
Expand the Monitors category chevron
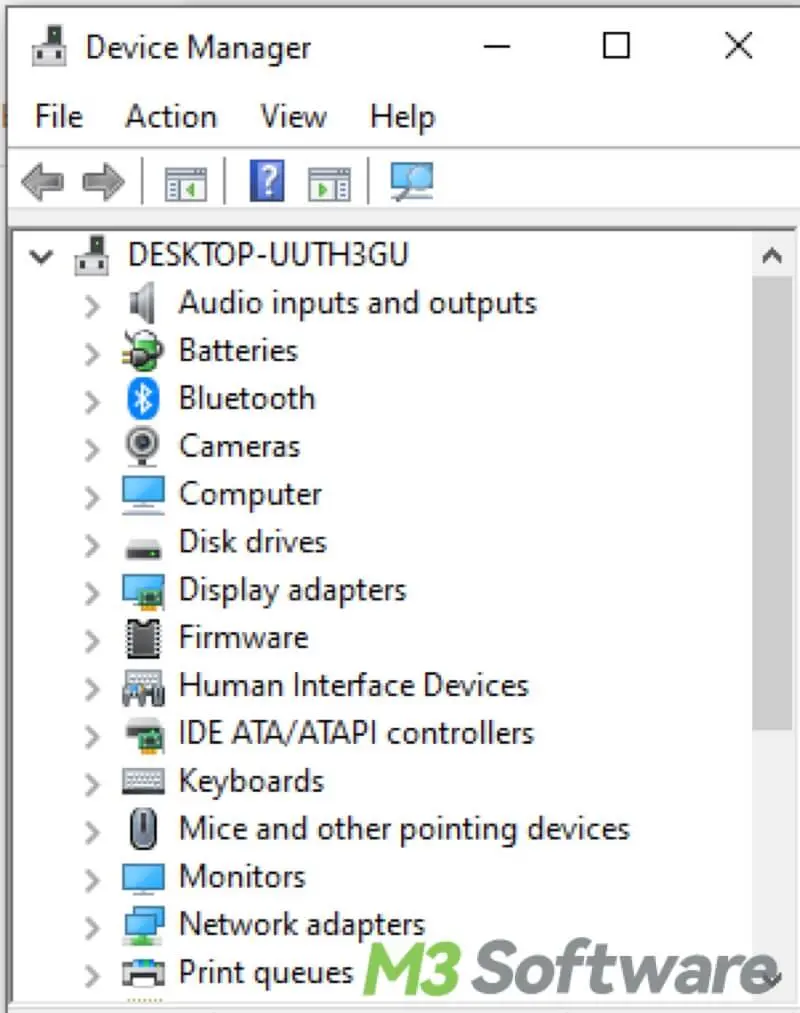(92, 880)
